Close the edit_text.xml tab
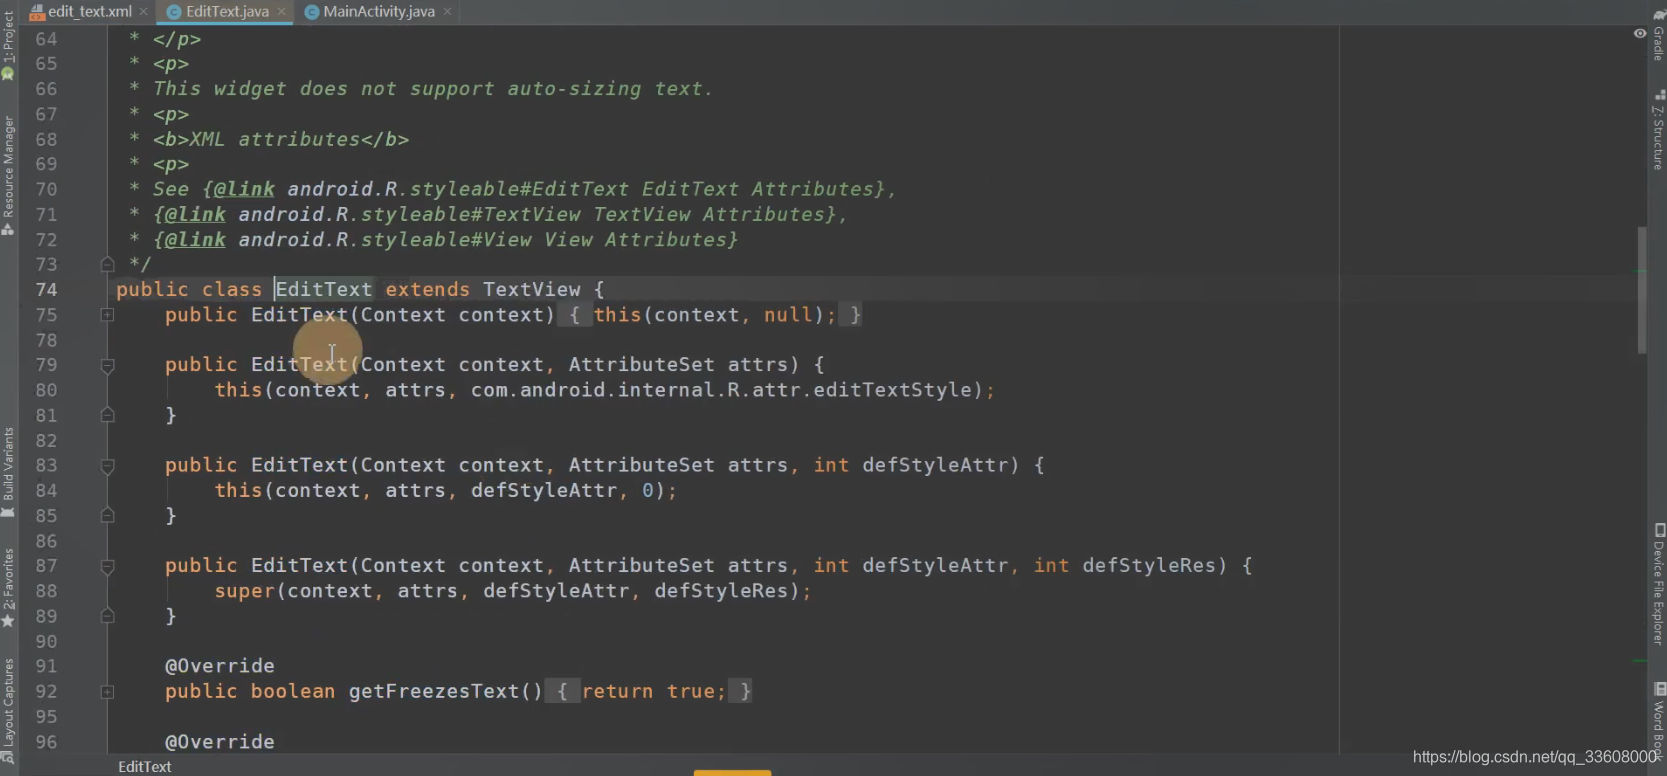1667x776 pixels. tap(144, 11)
